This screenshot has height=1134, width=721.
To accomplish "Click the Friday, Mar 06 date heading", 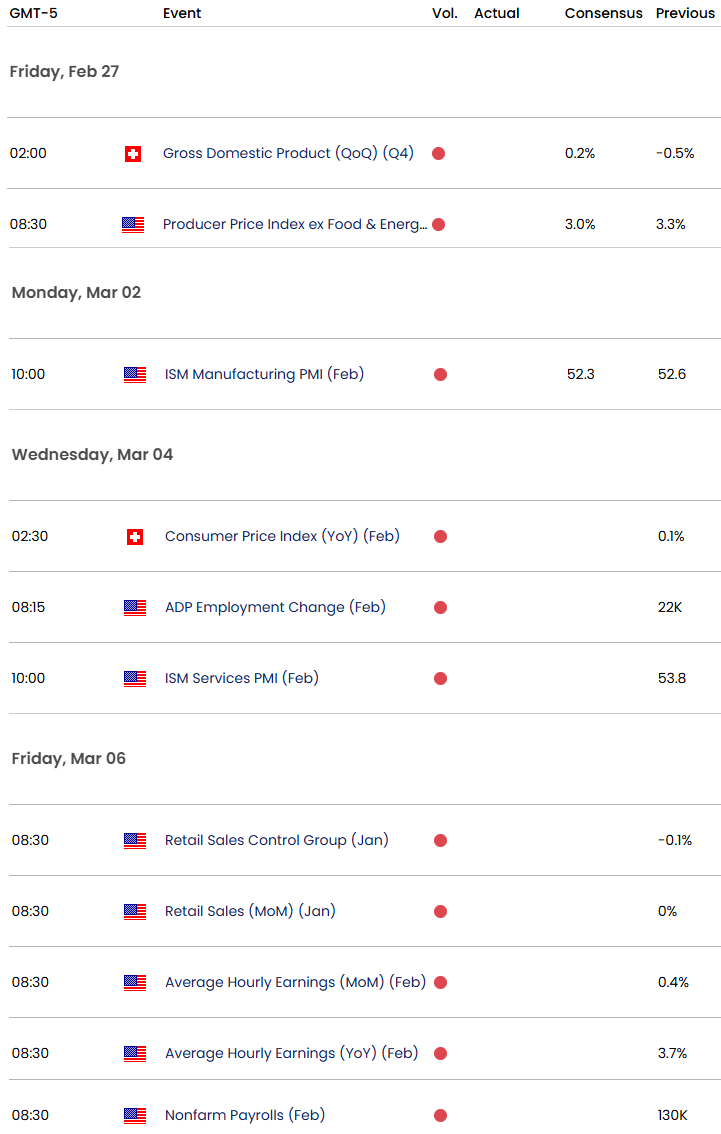I will (69, 758).
